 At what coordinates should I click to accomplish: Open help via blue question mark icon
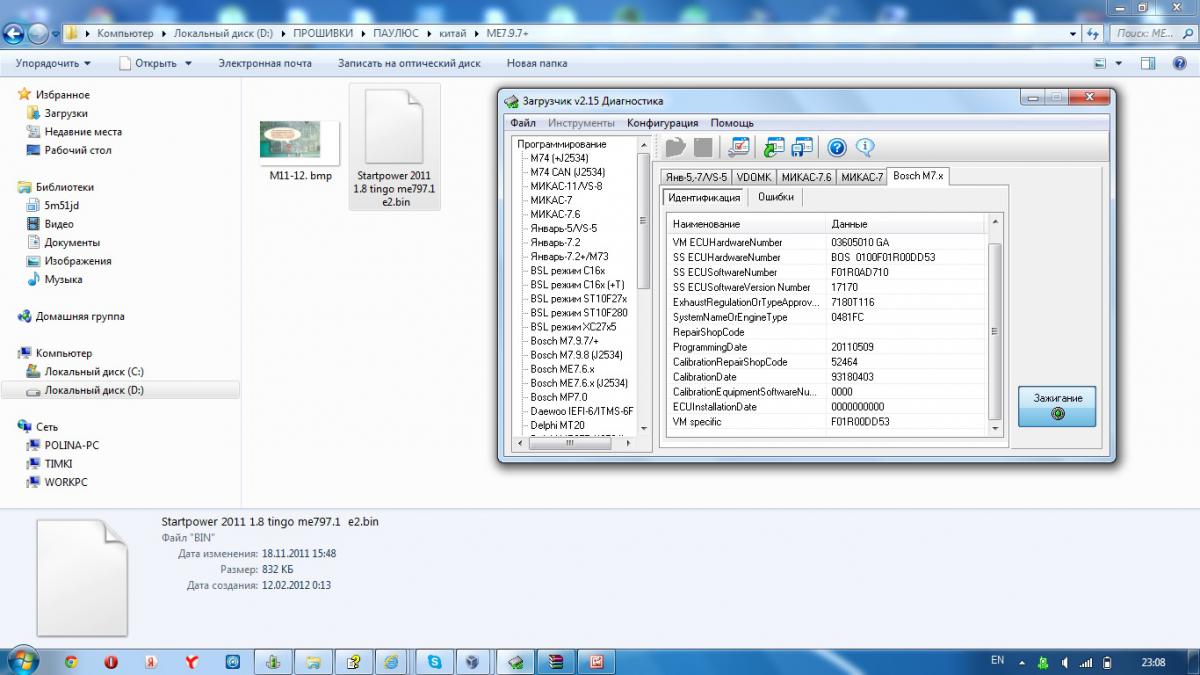[x=837, y=148]
